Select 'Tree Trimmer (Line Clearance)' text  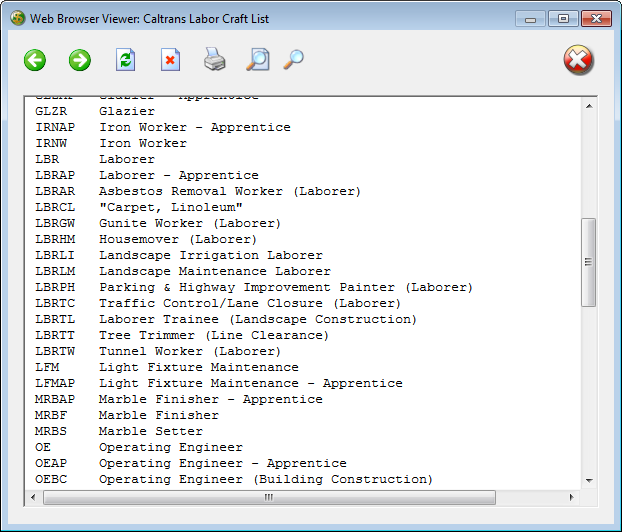pyautogui.click(x=214, y=335)
